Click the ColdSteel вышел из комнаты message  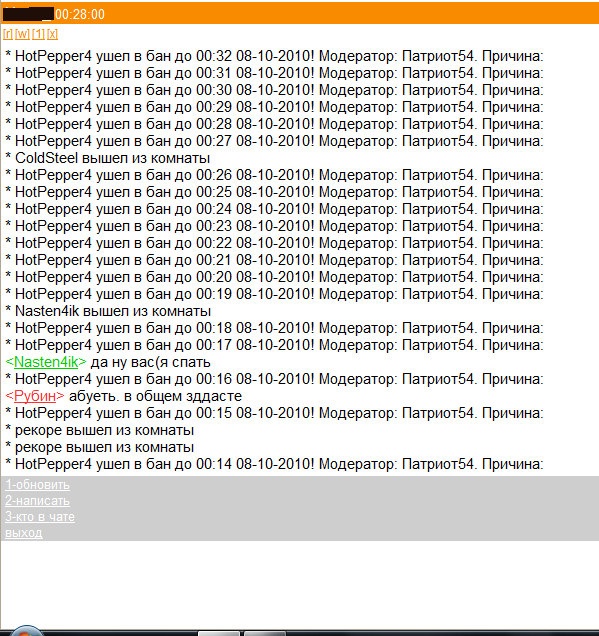(x=108, y=158)
